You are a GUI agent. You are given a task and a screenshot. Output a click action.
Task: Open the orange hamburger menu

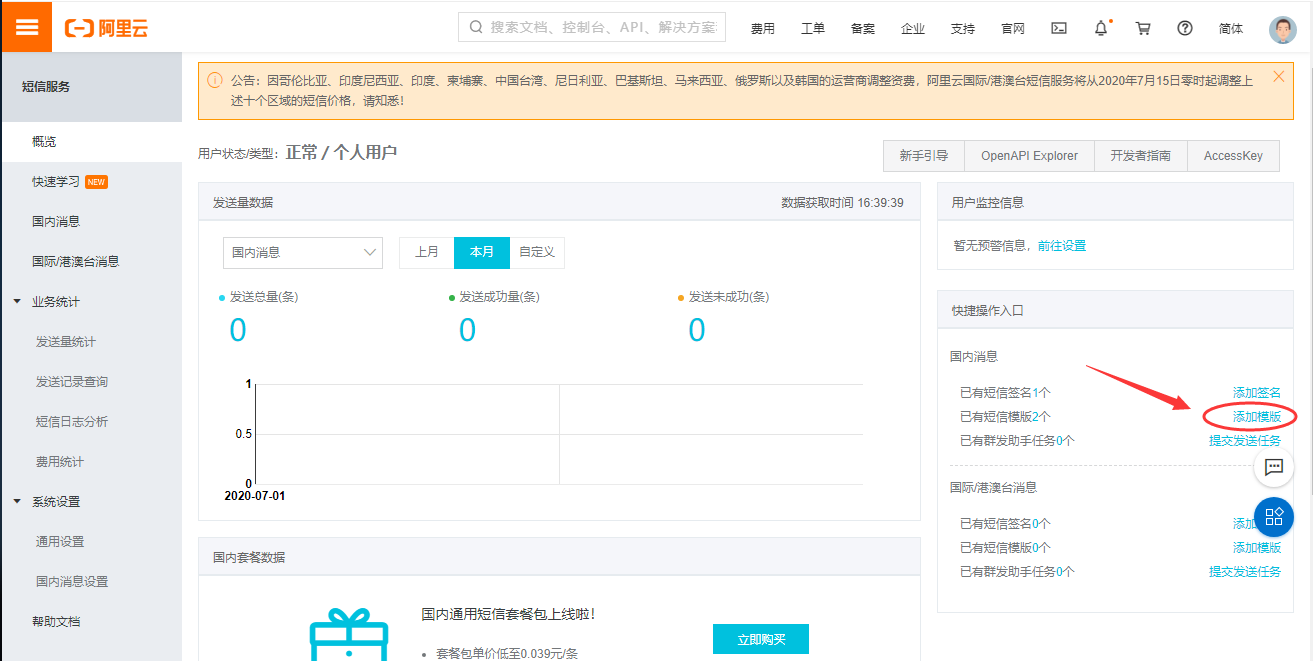[x=26, y=27]
